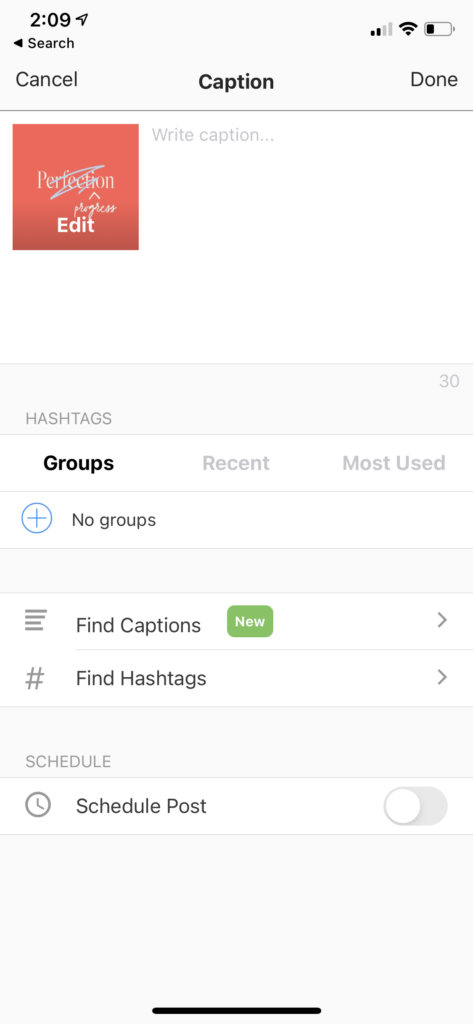
Task: Tap the location arrow next to the time
Action: pos(82,20)
